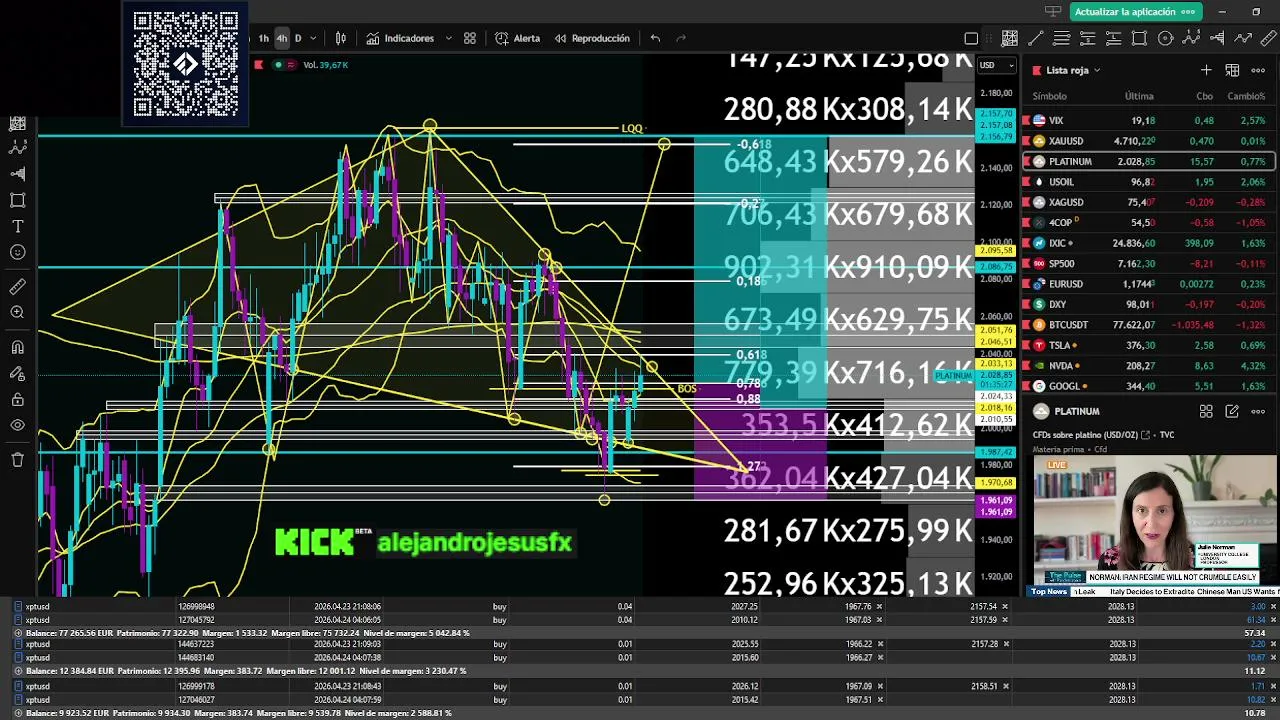Select the ruler measure tool in left sidebar
The height and width of the screenshot is (720, 1280).
[17, 286]
